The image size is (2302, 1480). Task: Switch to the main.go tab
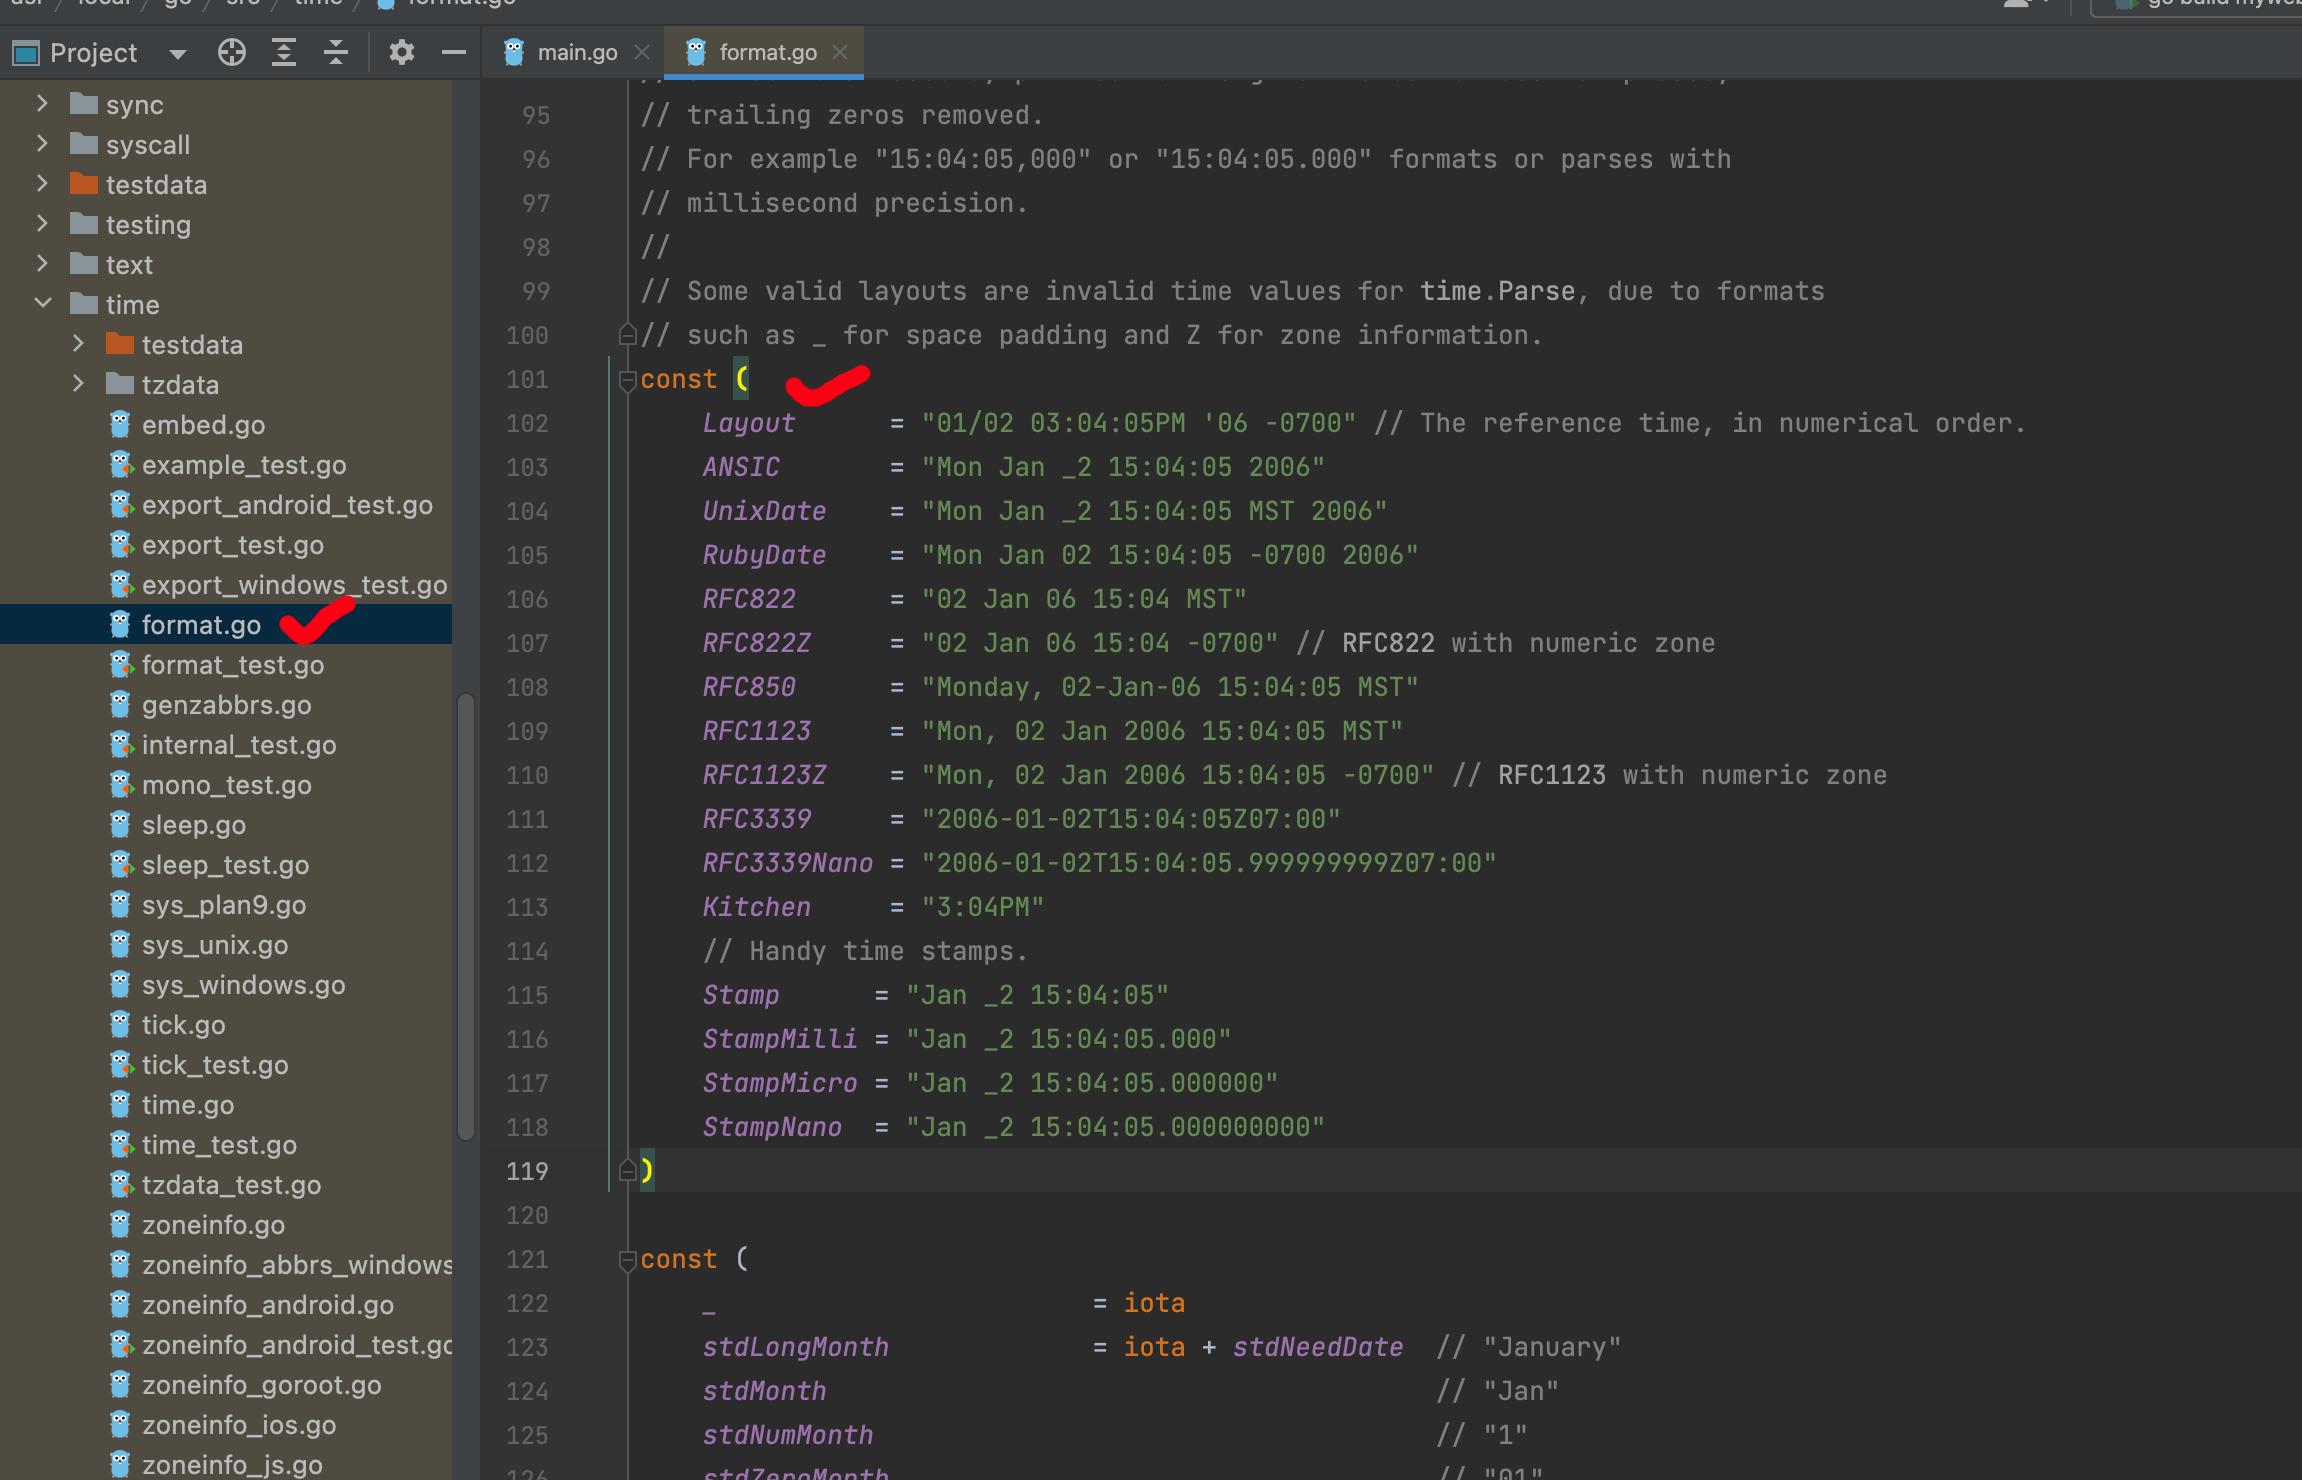[x=576, y=52]
